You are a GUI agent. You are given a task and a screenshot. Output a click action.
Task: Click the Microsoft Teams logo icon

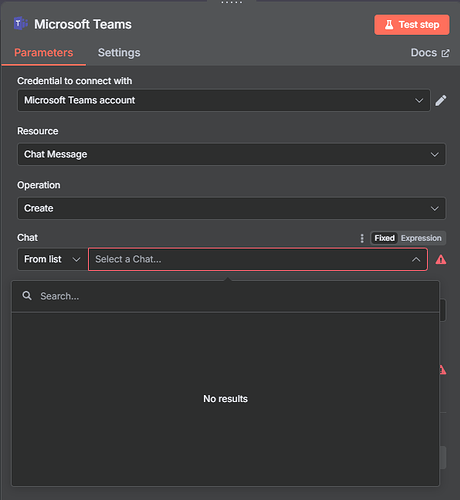[21, 24]
